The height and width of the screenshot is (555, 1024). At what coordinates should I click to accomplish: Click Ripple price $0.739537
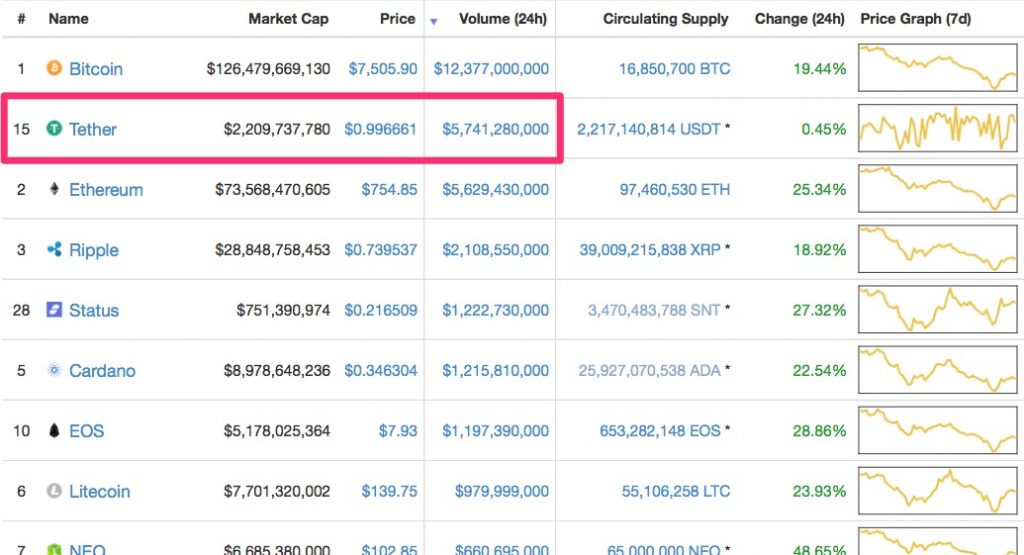tap(381, 250)
